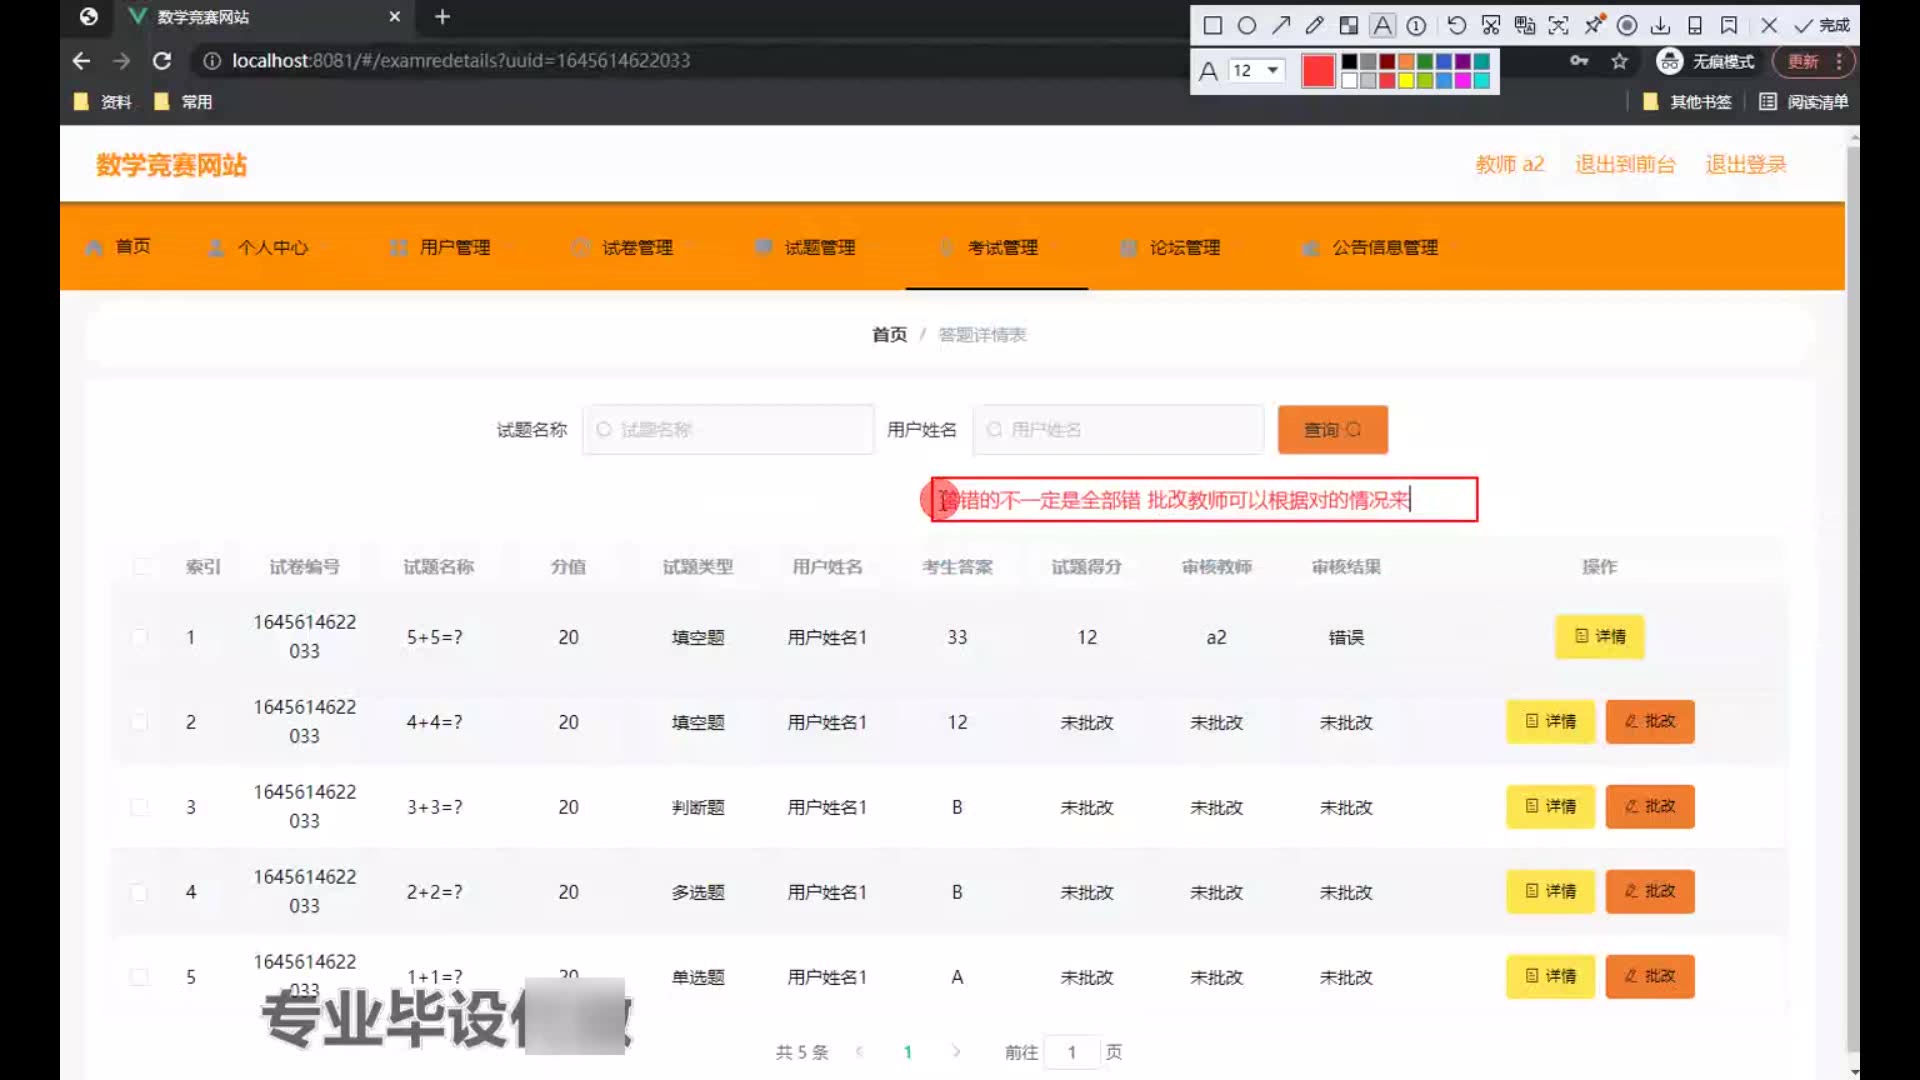Pick the mosaic blur tool
Screen dimensions: 1920x1080
[1349, 26]
